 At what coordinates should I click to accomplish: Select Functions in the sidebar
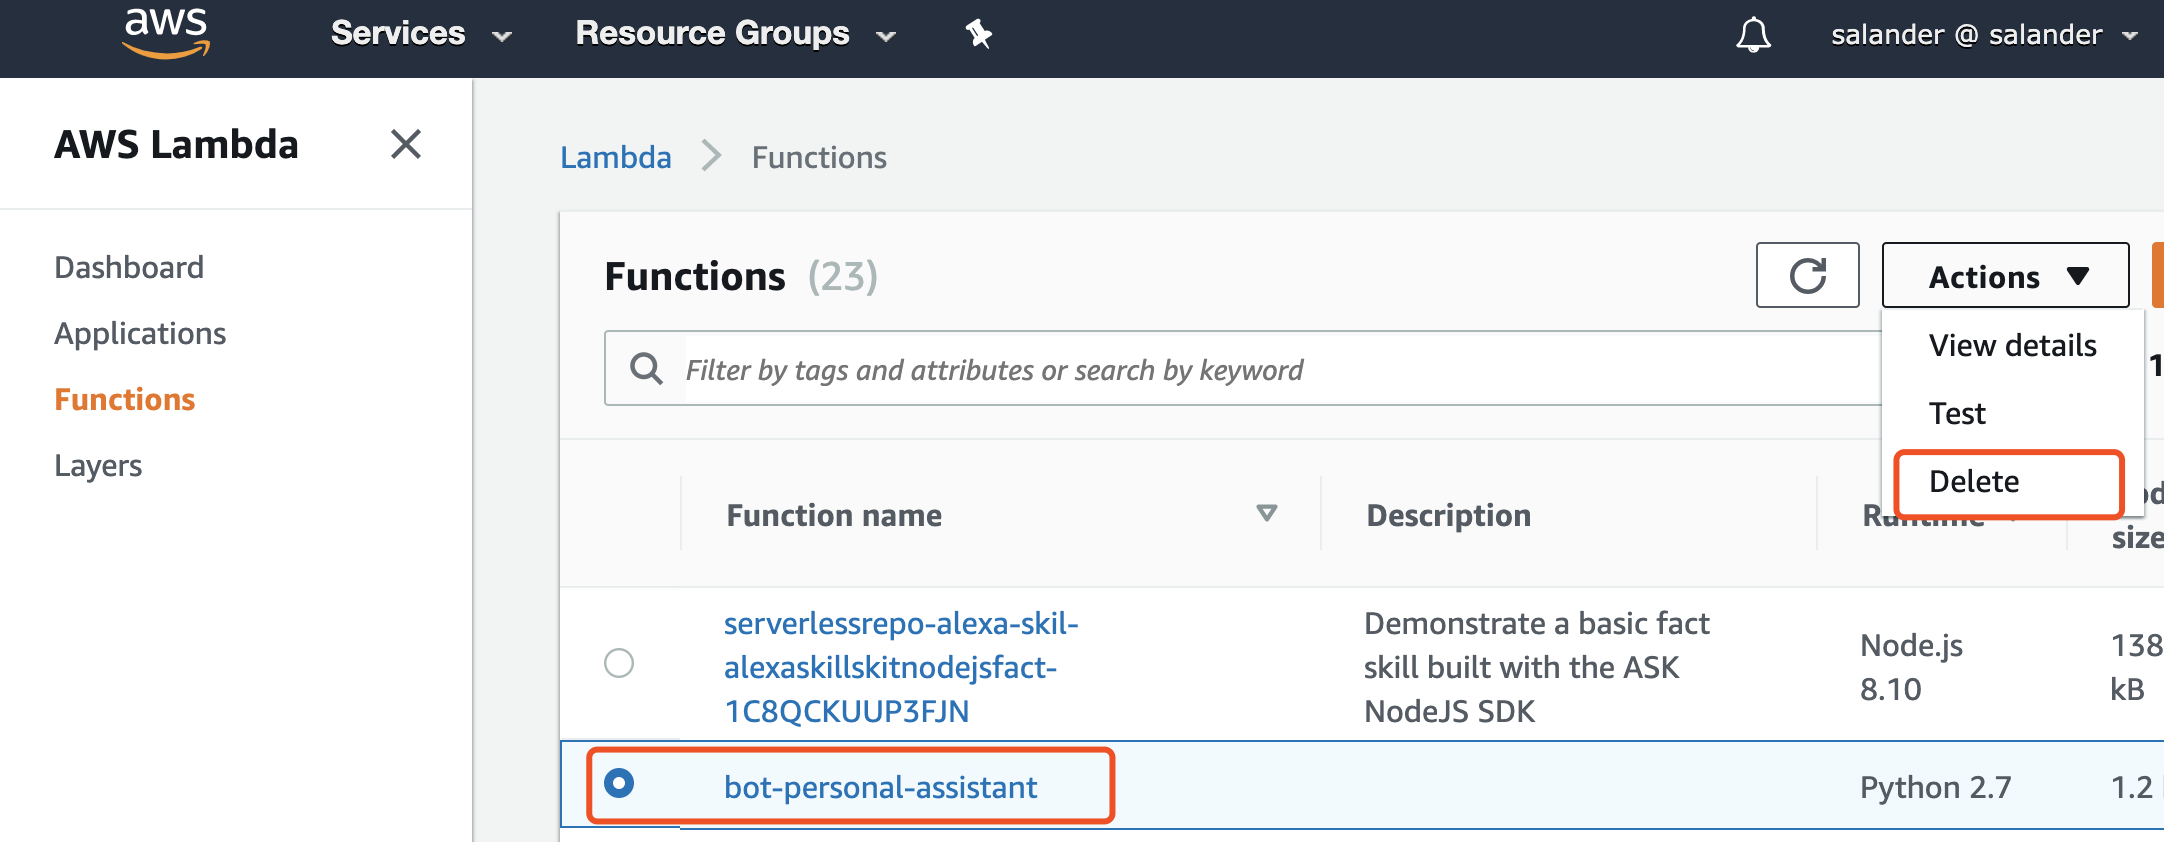[x=125, y=400]
